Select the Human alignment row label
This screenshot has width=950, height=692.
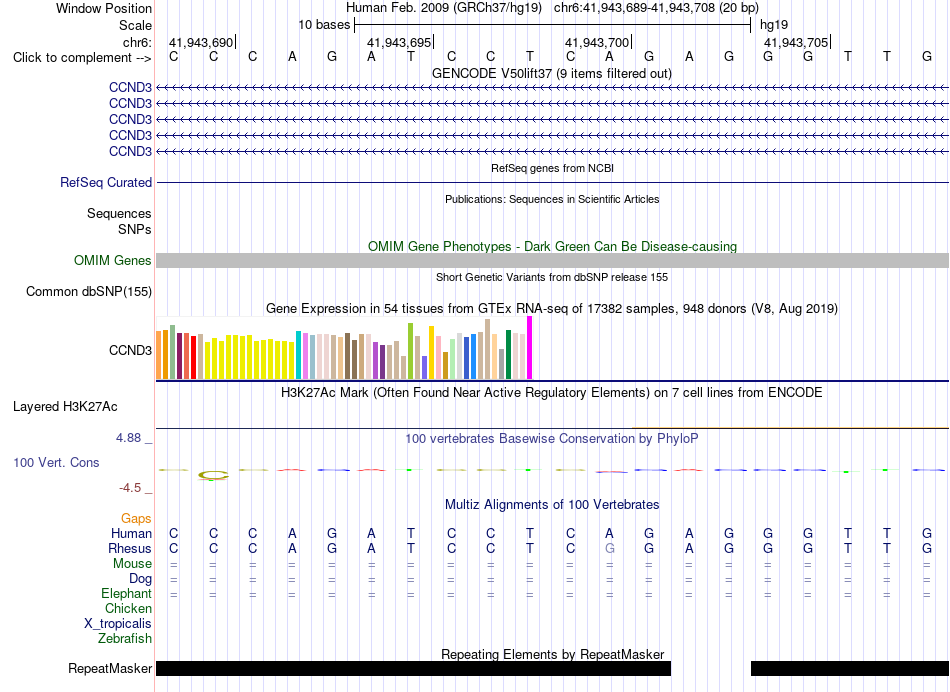click(x=131, y=533)
